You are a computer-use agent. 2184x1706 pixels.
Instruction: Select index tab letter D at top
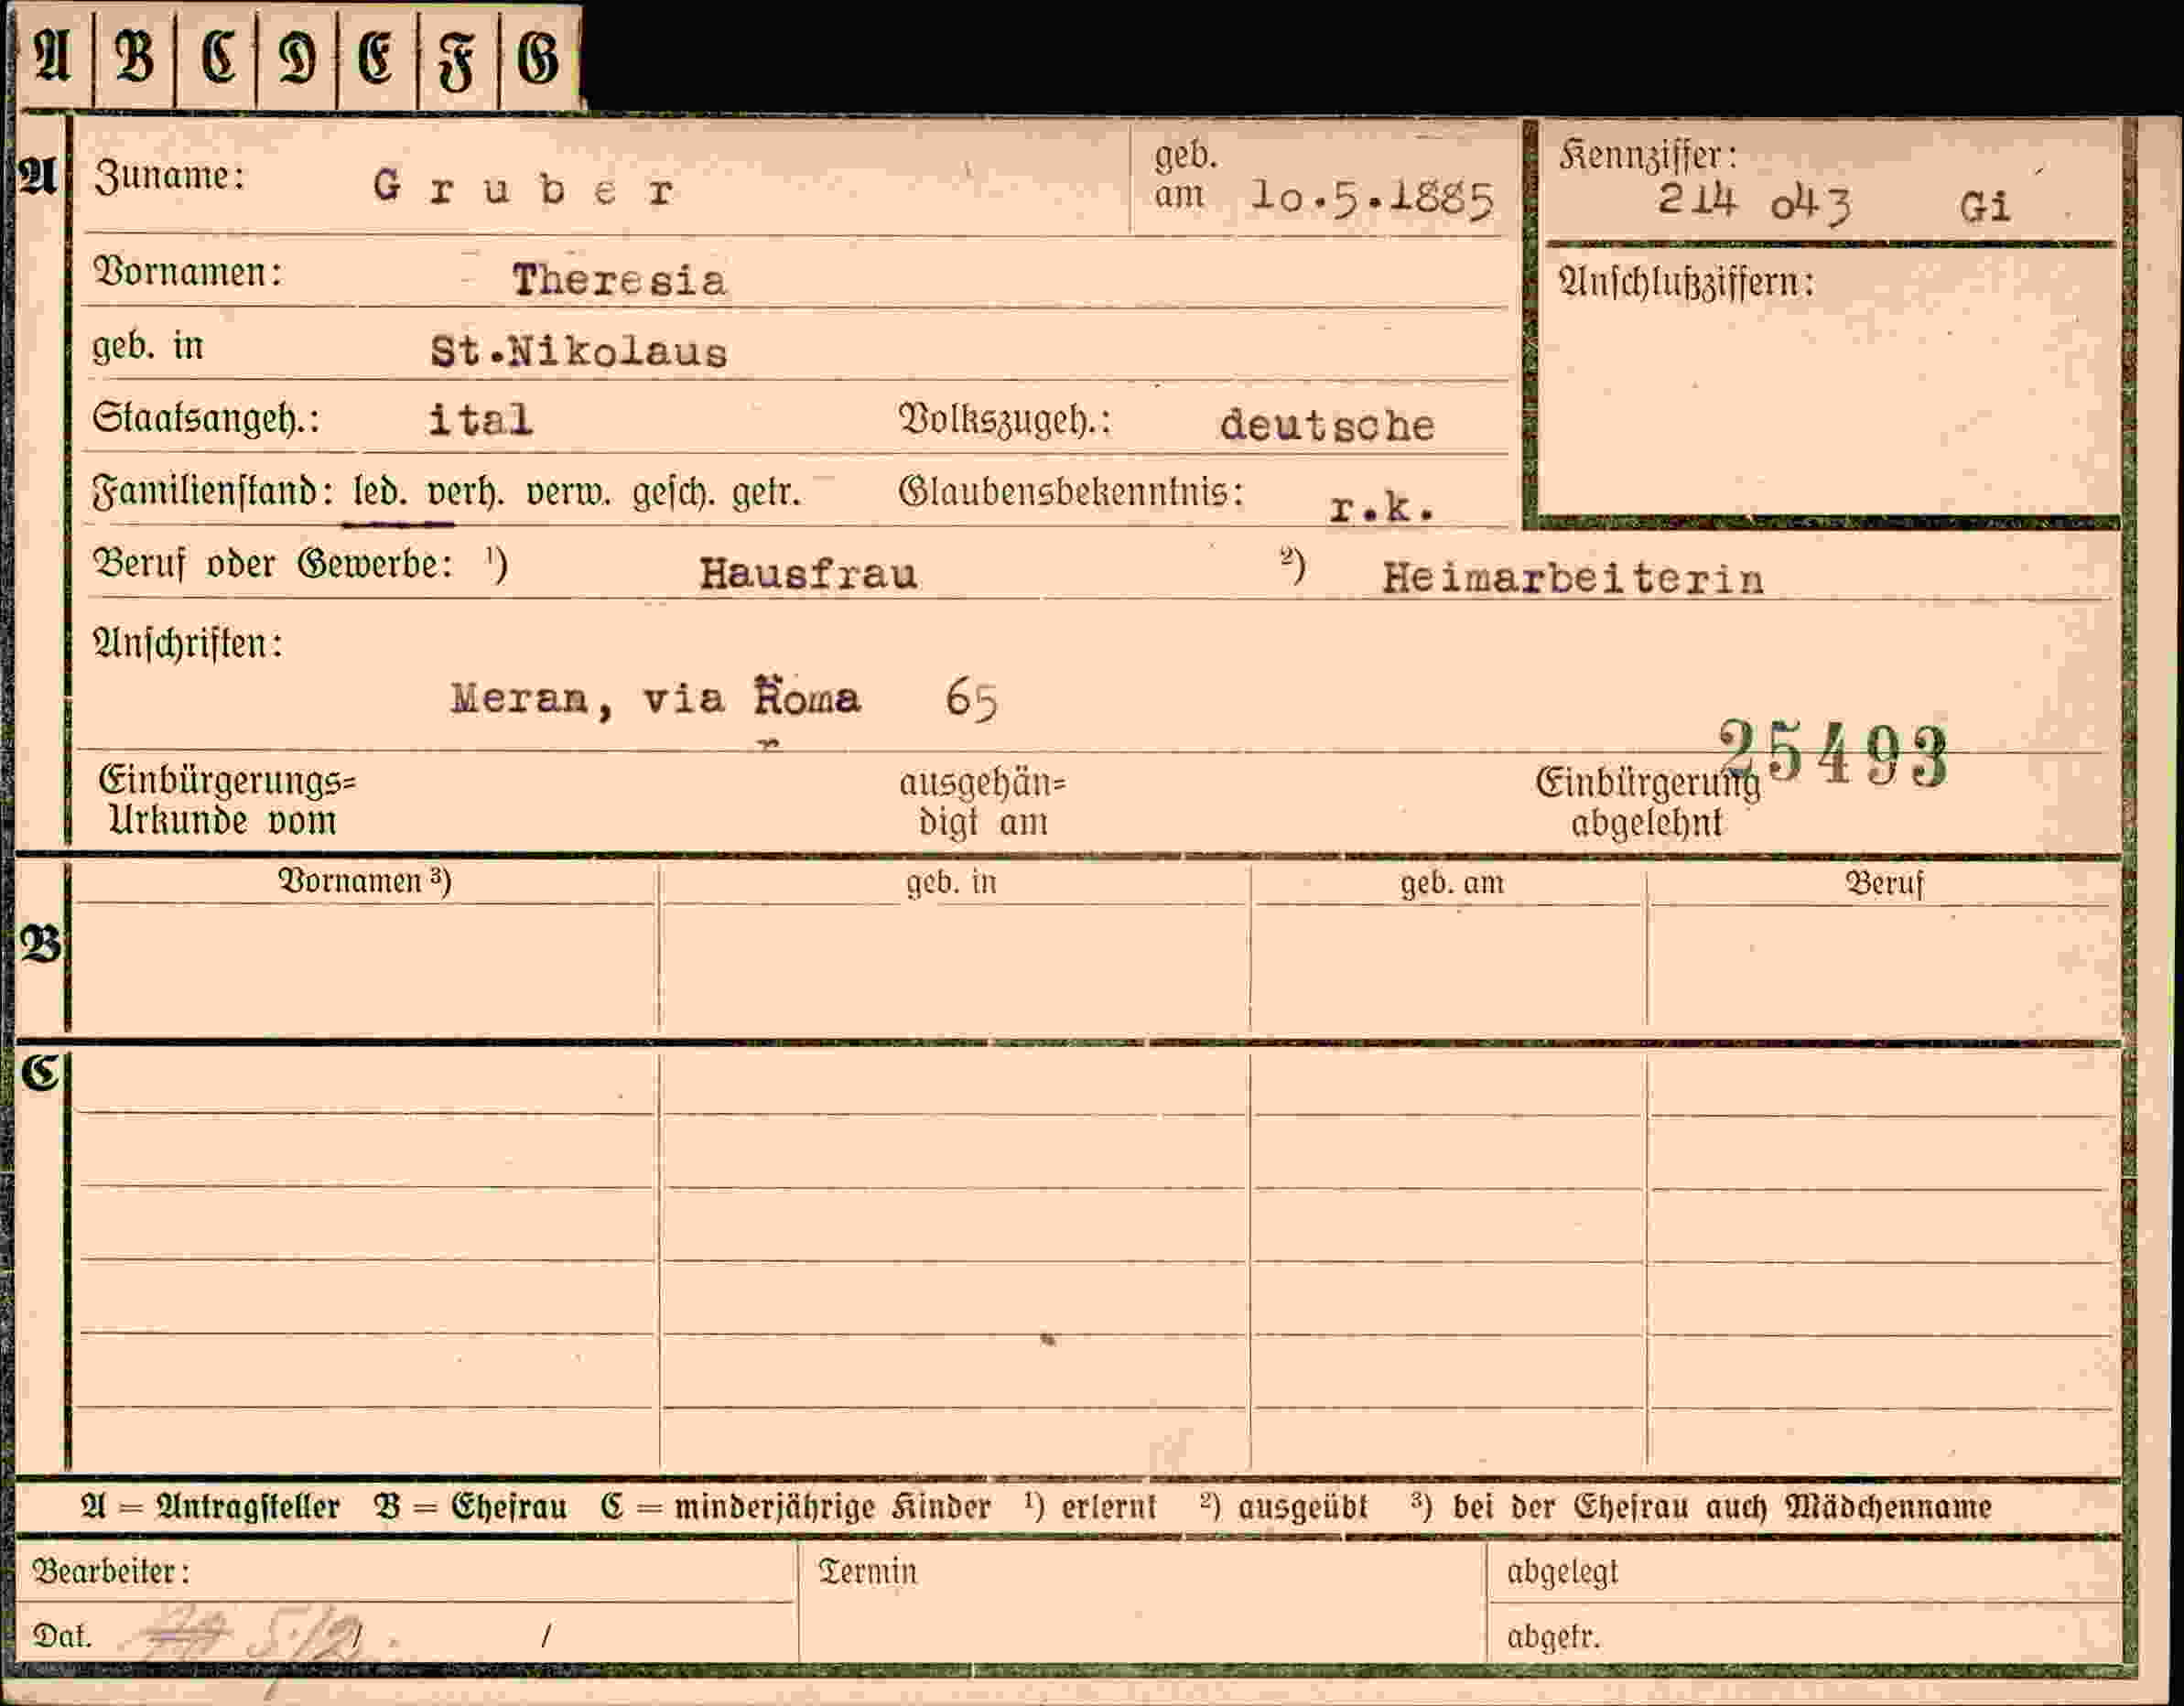297,57
